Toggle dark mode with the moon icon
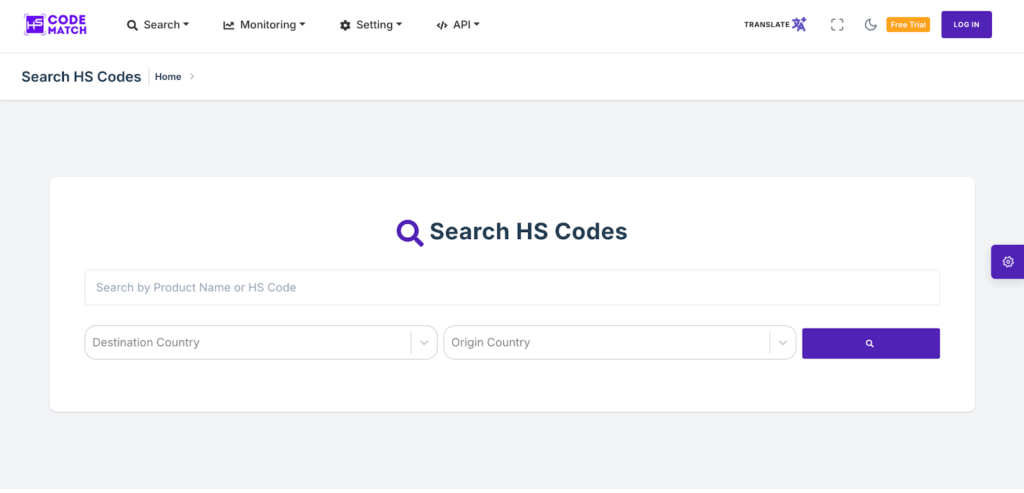The image size is (1024, 493). (x=870, y=25)
